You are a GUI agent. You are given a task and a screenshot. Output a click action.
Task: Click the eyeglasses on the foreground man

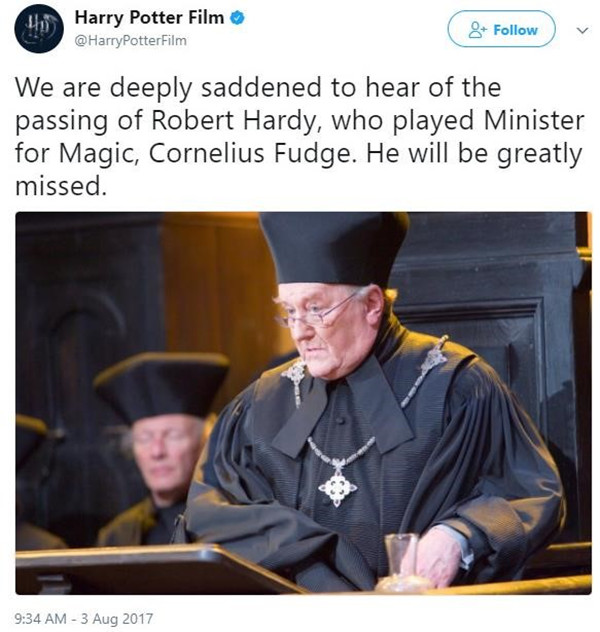(x=316, y=313)
